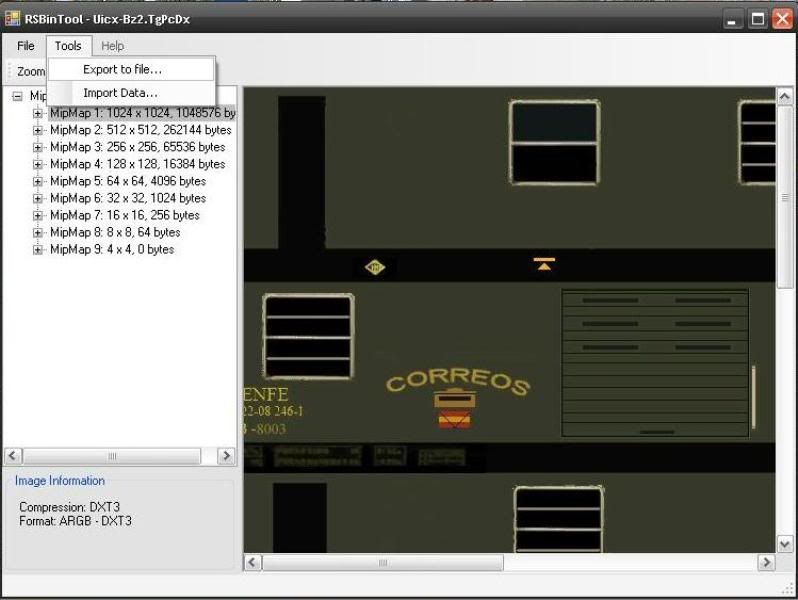Maximize the RSBinTool window

pos(758,19)
